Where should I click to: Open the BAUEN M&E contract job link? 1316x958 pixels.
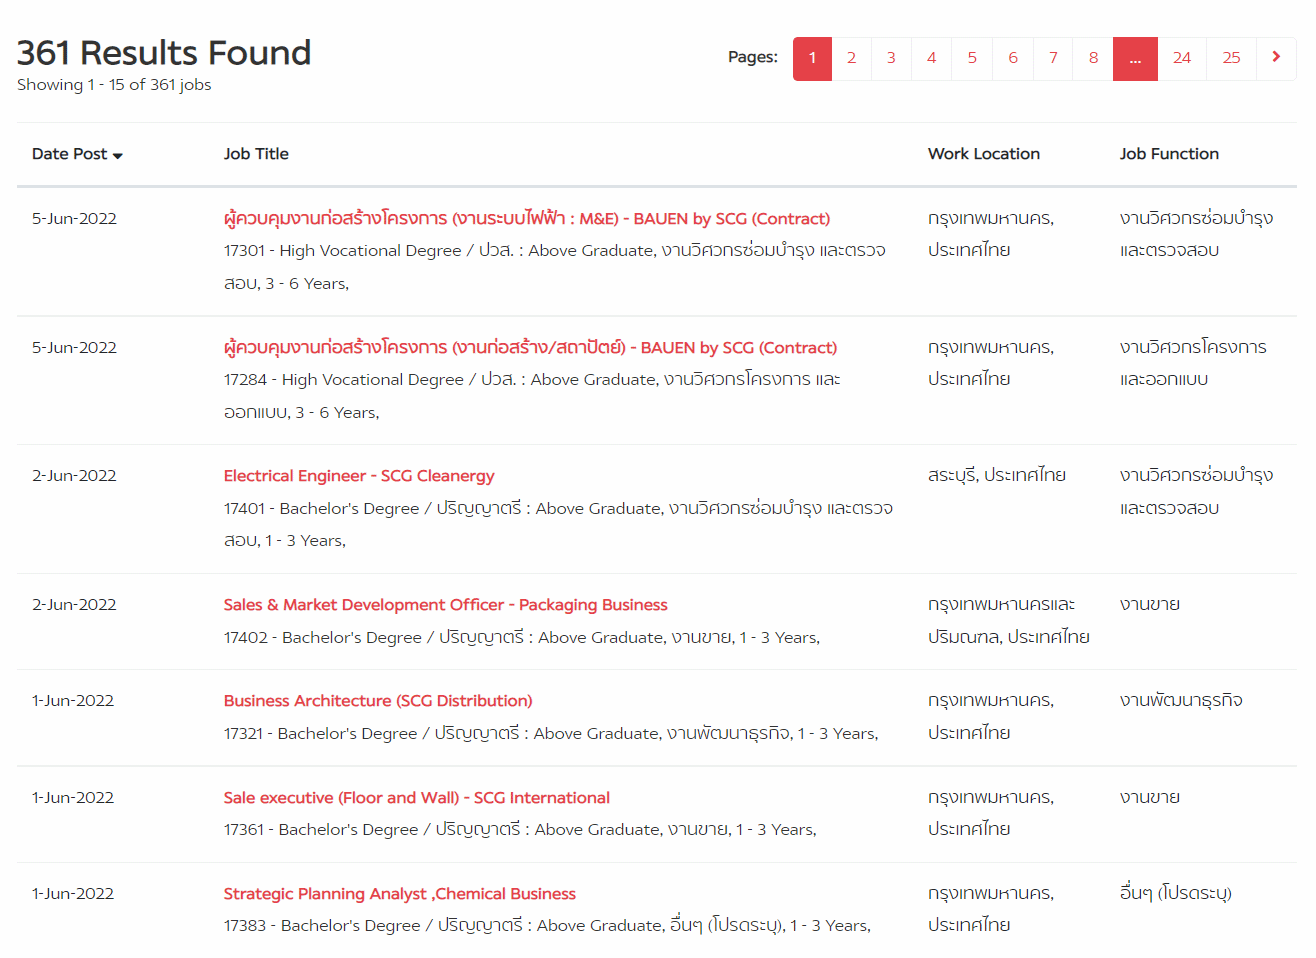click(526, 219)
